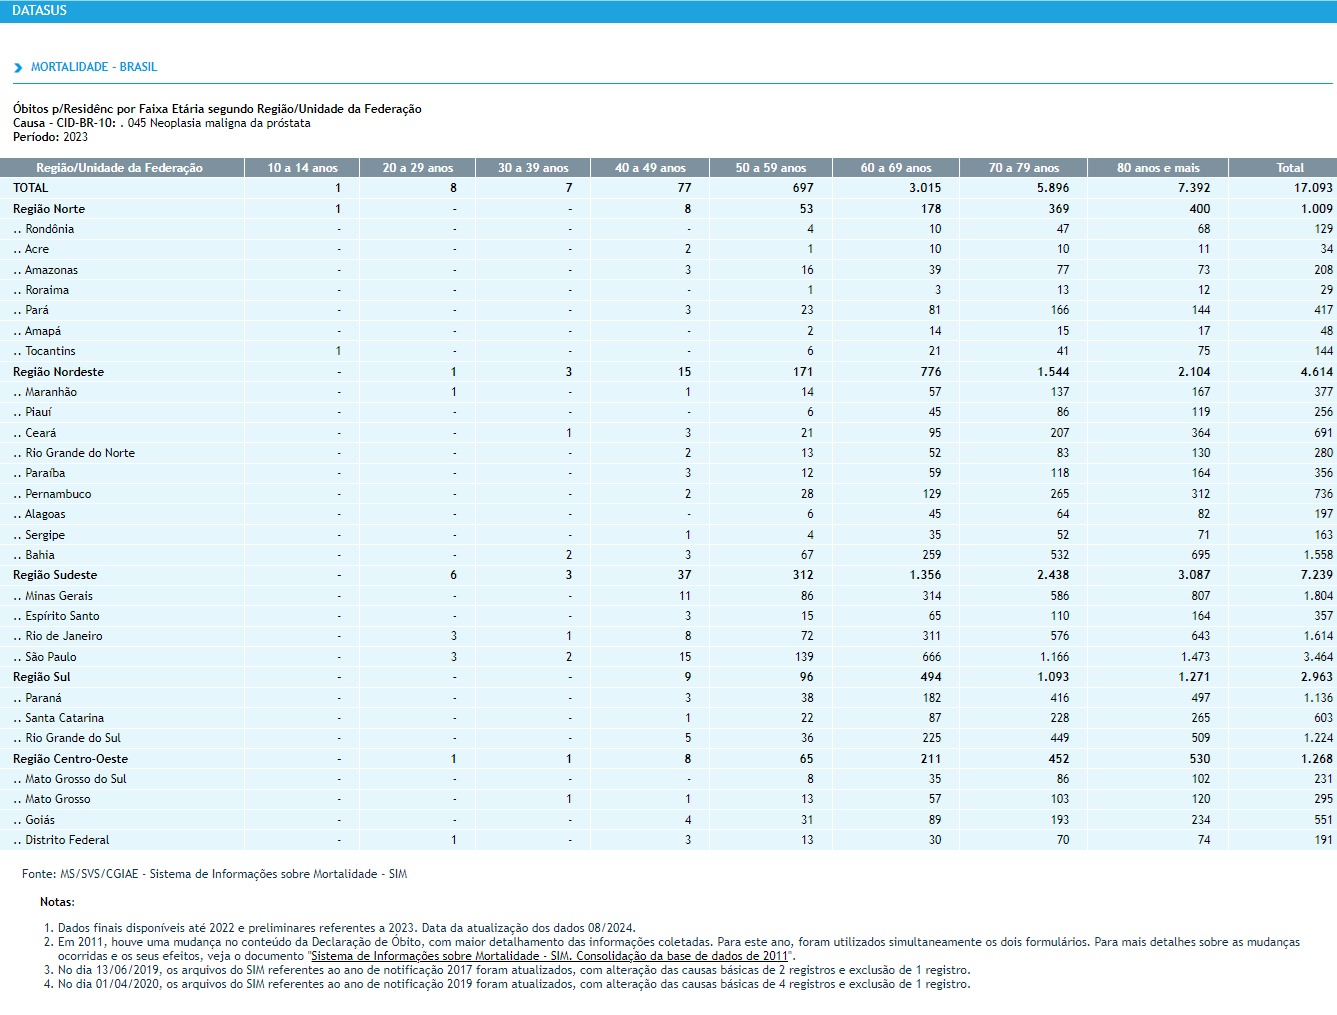Click the grand total value 17.093
The height and width of the screenshot is (1015, 1337).
(1312, 188)
